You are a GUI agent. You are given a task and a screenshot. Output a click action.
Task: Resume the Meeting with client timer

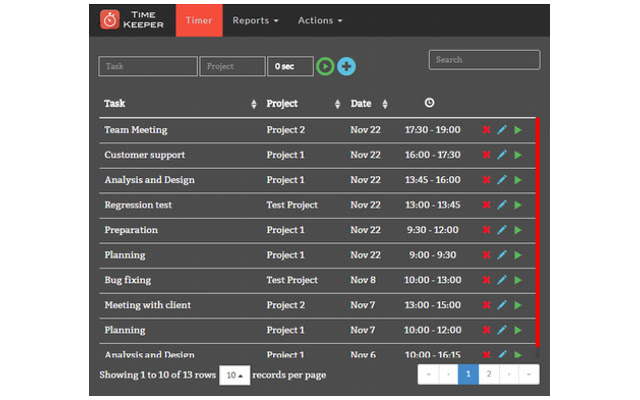point(518,305)
